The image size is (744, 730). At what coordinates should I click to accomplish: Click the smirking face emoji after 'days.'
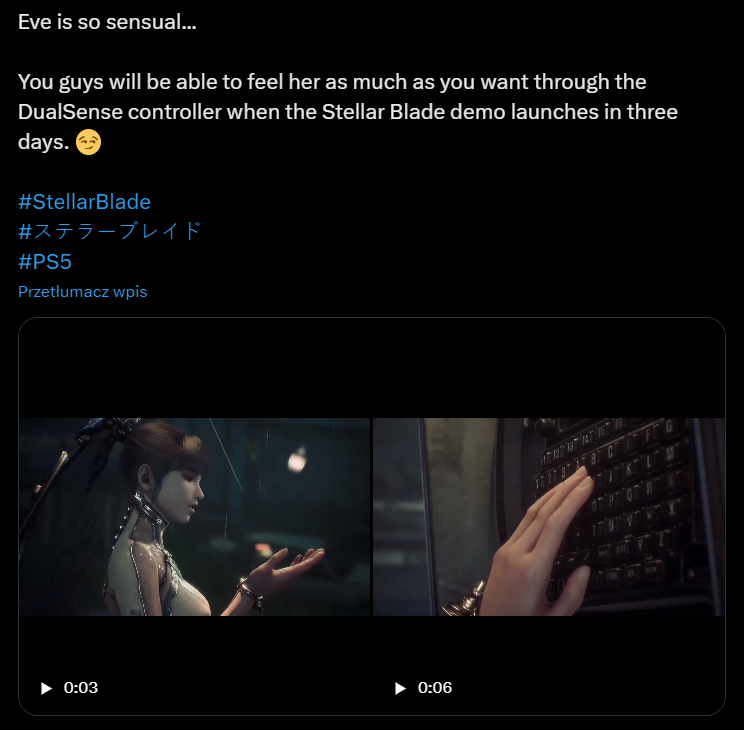[x=88, y=142]
